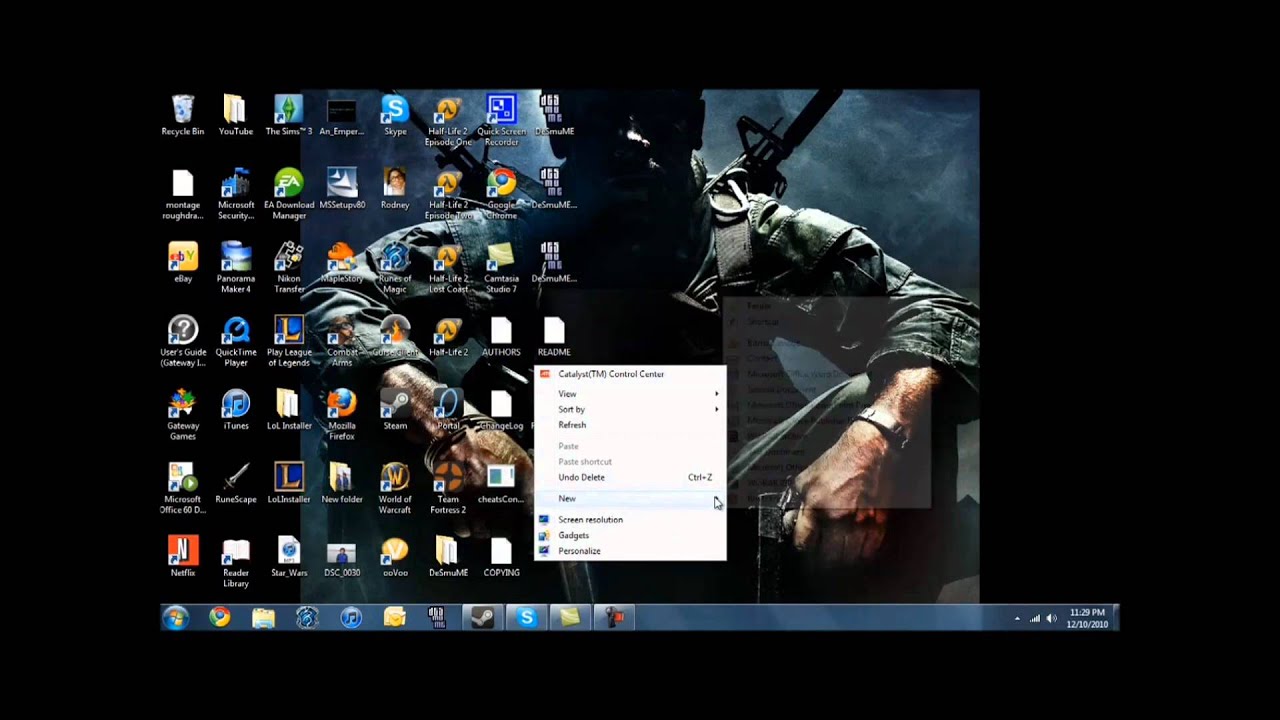Open Catalyst(TM) Control Center from context menu
This screenshot has height=720, width=1280.
pyautogui.click(x=630, y=374)
